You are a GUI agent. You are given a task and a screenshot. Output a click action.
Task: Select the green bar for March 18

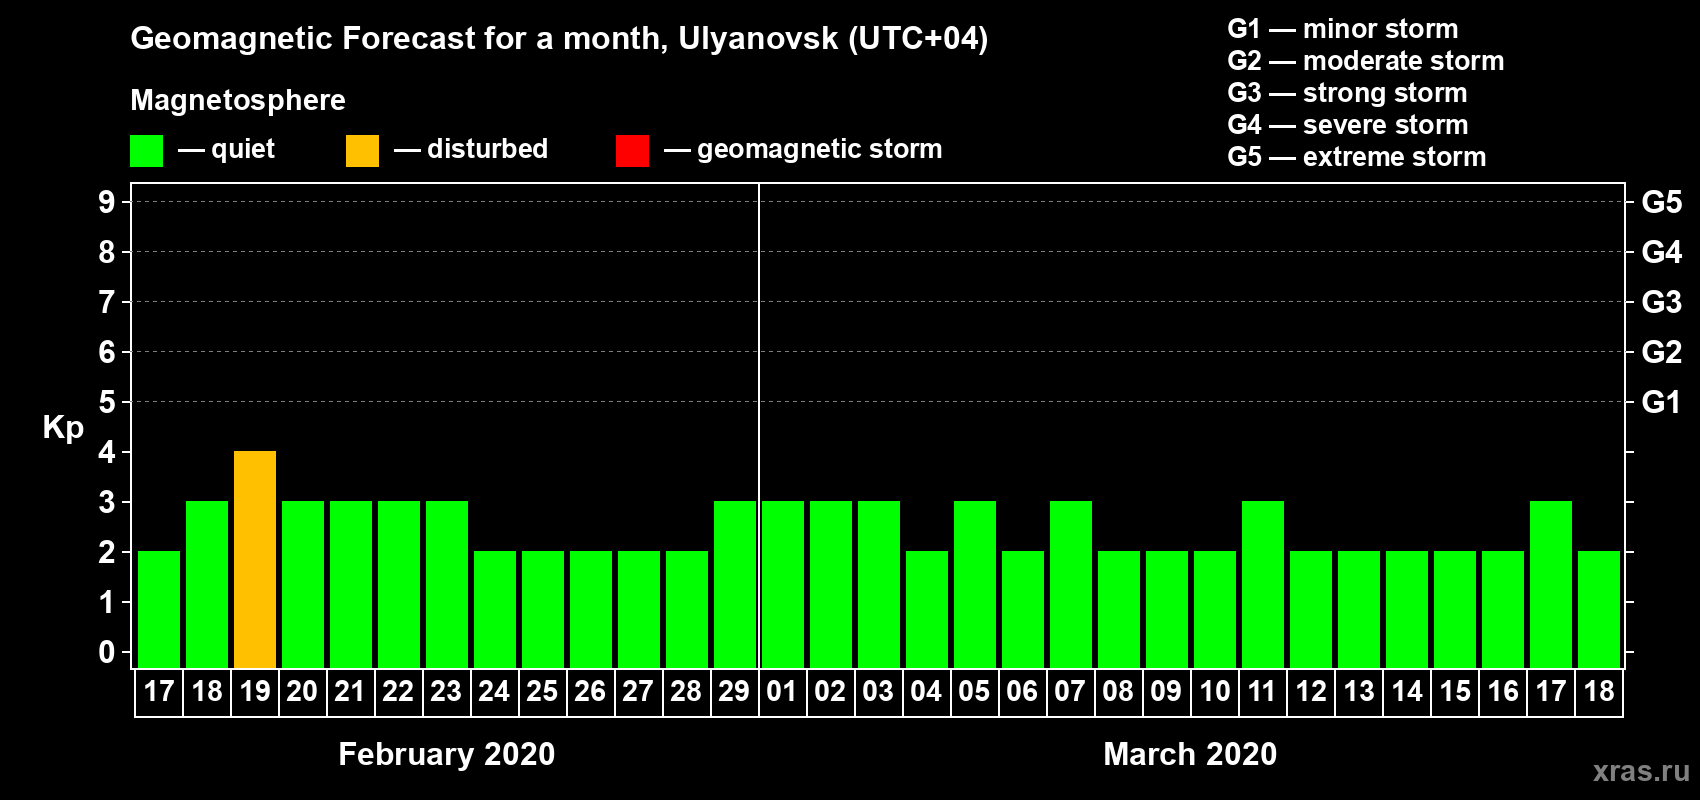tap(1599, 610)
